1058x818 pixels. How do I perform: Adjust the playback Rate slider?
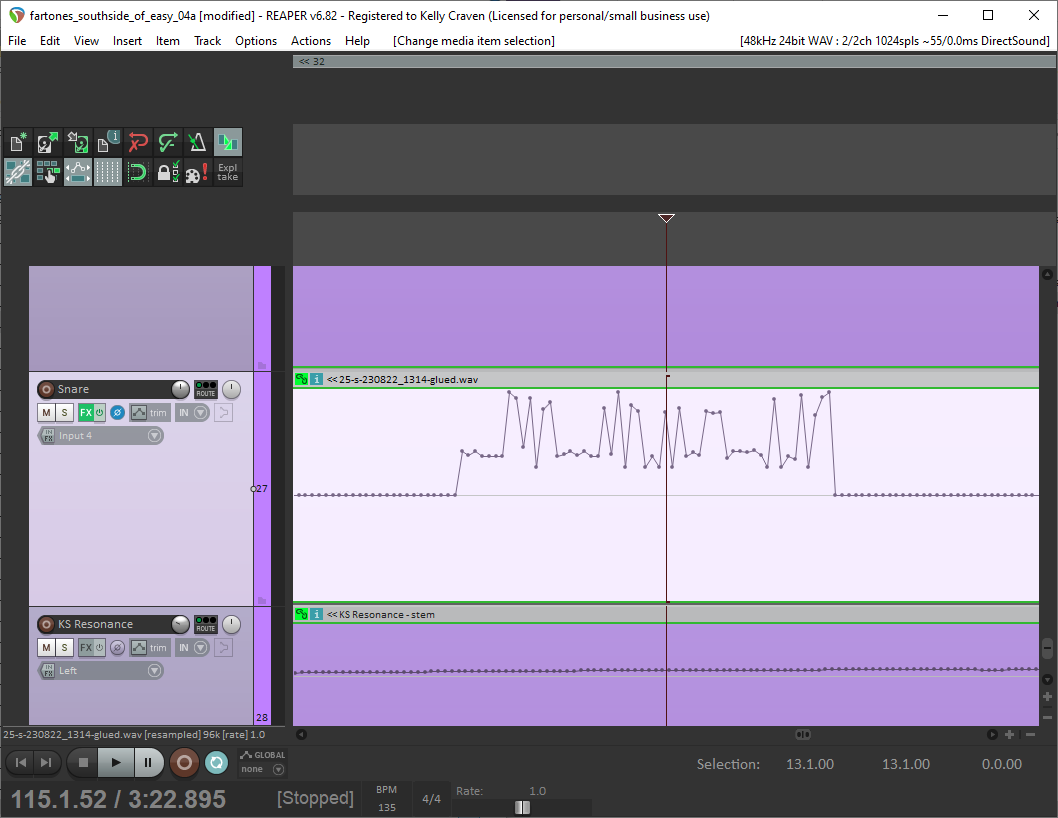pos(522,806)
